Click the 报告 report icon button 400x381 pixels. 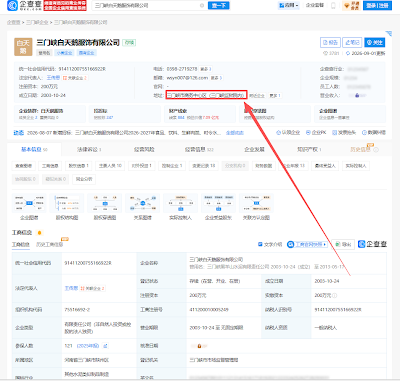tap(330, 42)
